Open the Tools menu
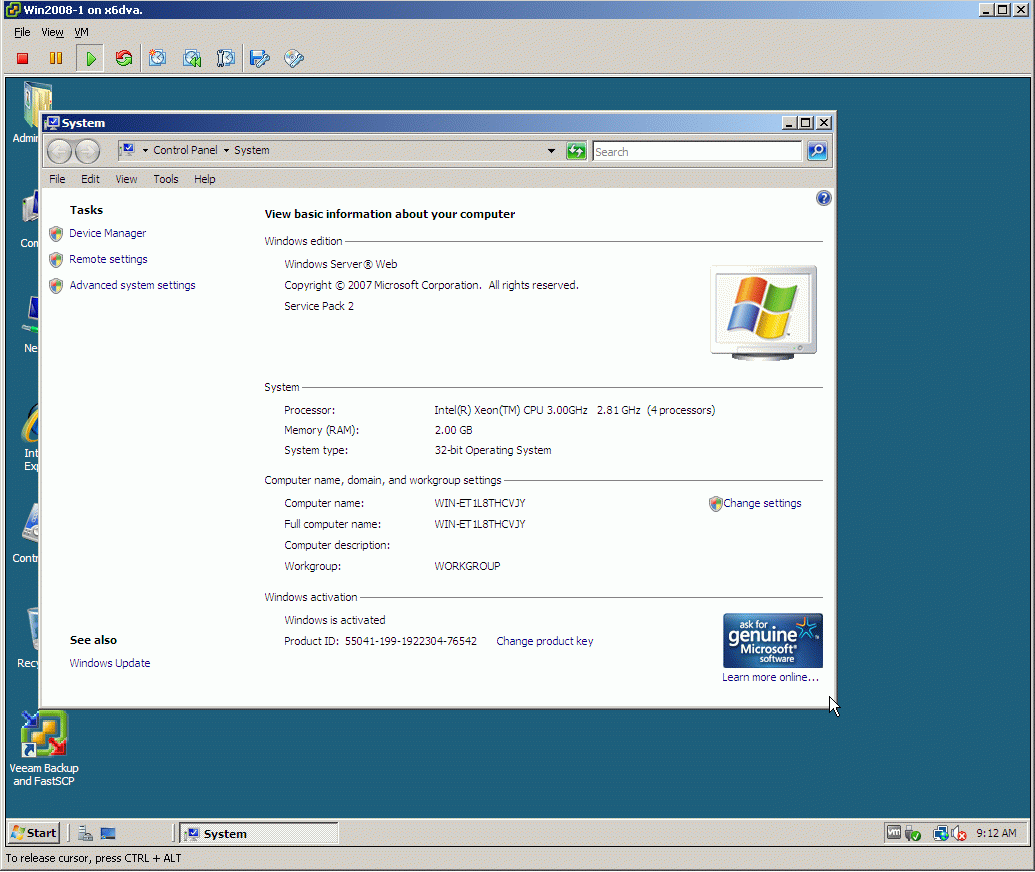 (x=166, y=179)
